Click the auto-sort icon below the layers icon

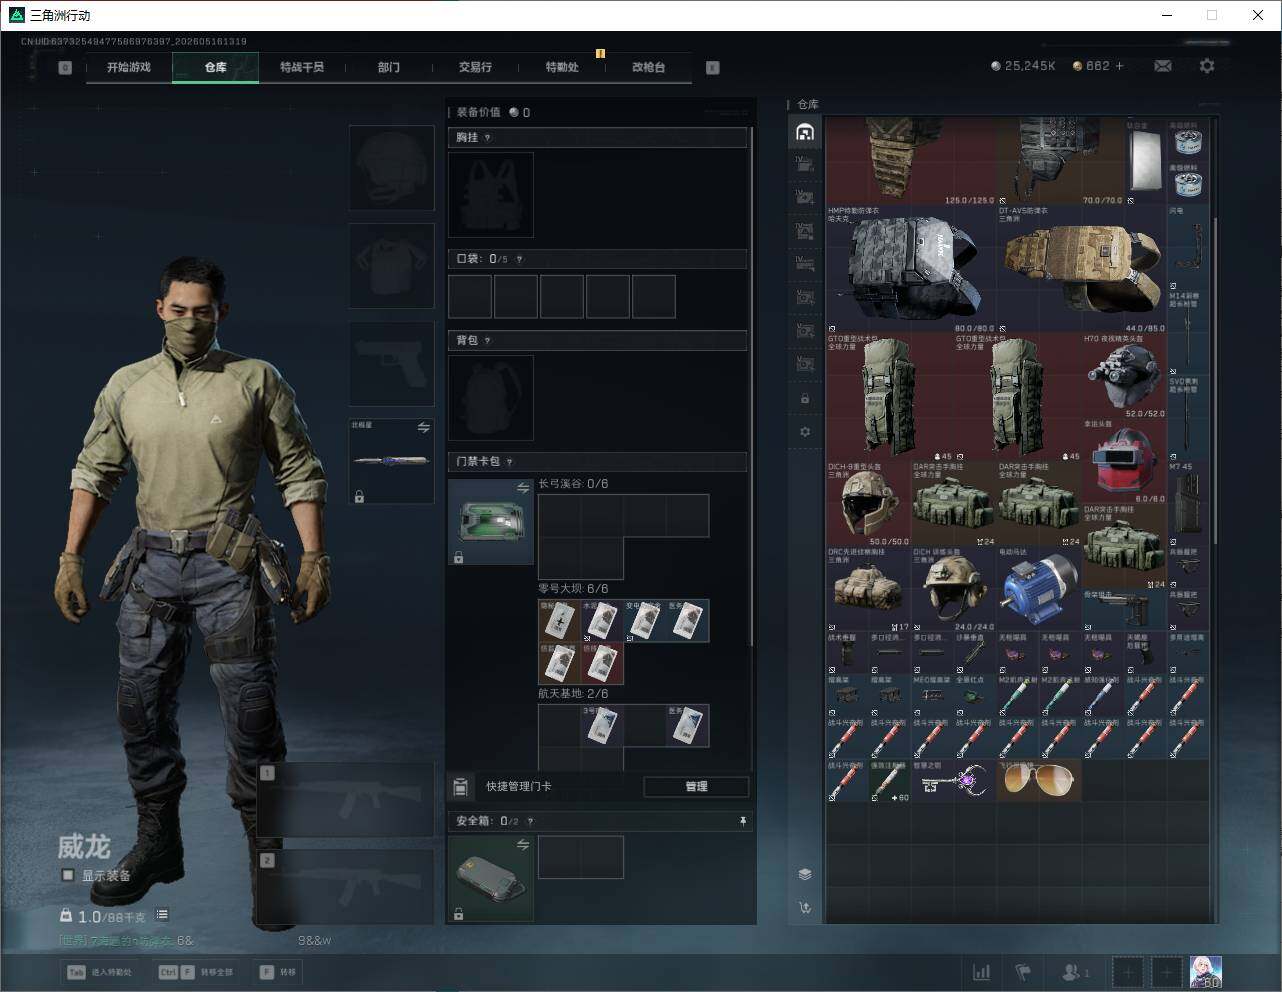point(805,908)
